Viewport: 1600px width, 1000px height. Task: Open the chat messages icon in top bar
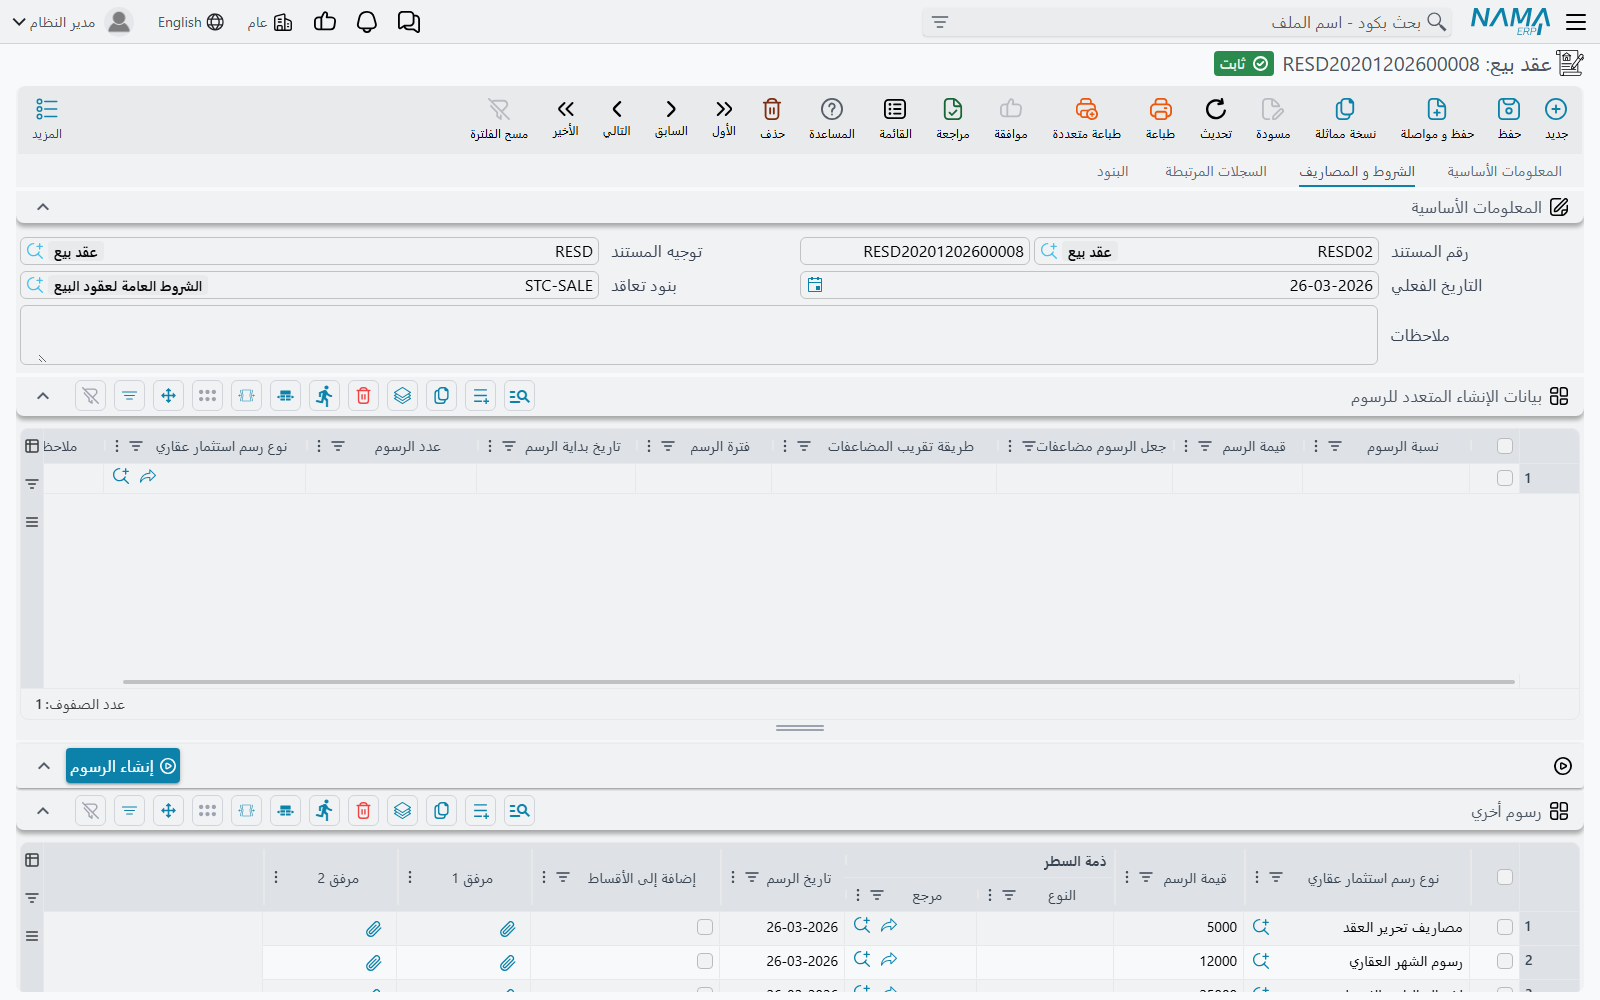click(x=408, y=22)
